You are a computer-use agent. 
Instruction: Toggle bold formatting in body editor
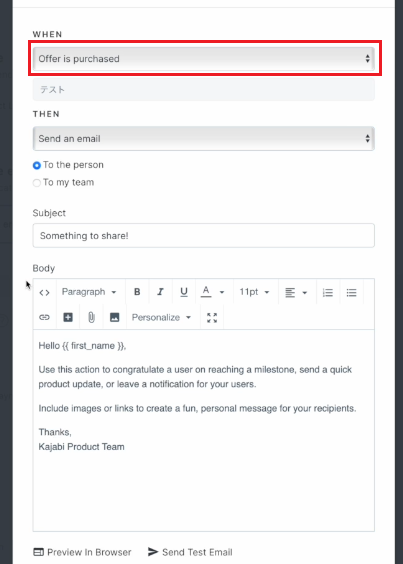pos(137,292)
